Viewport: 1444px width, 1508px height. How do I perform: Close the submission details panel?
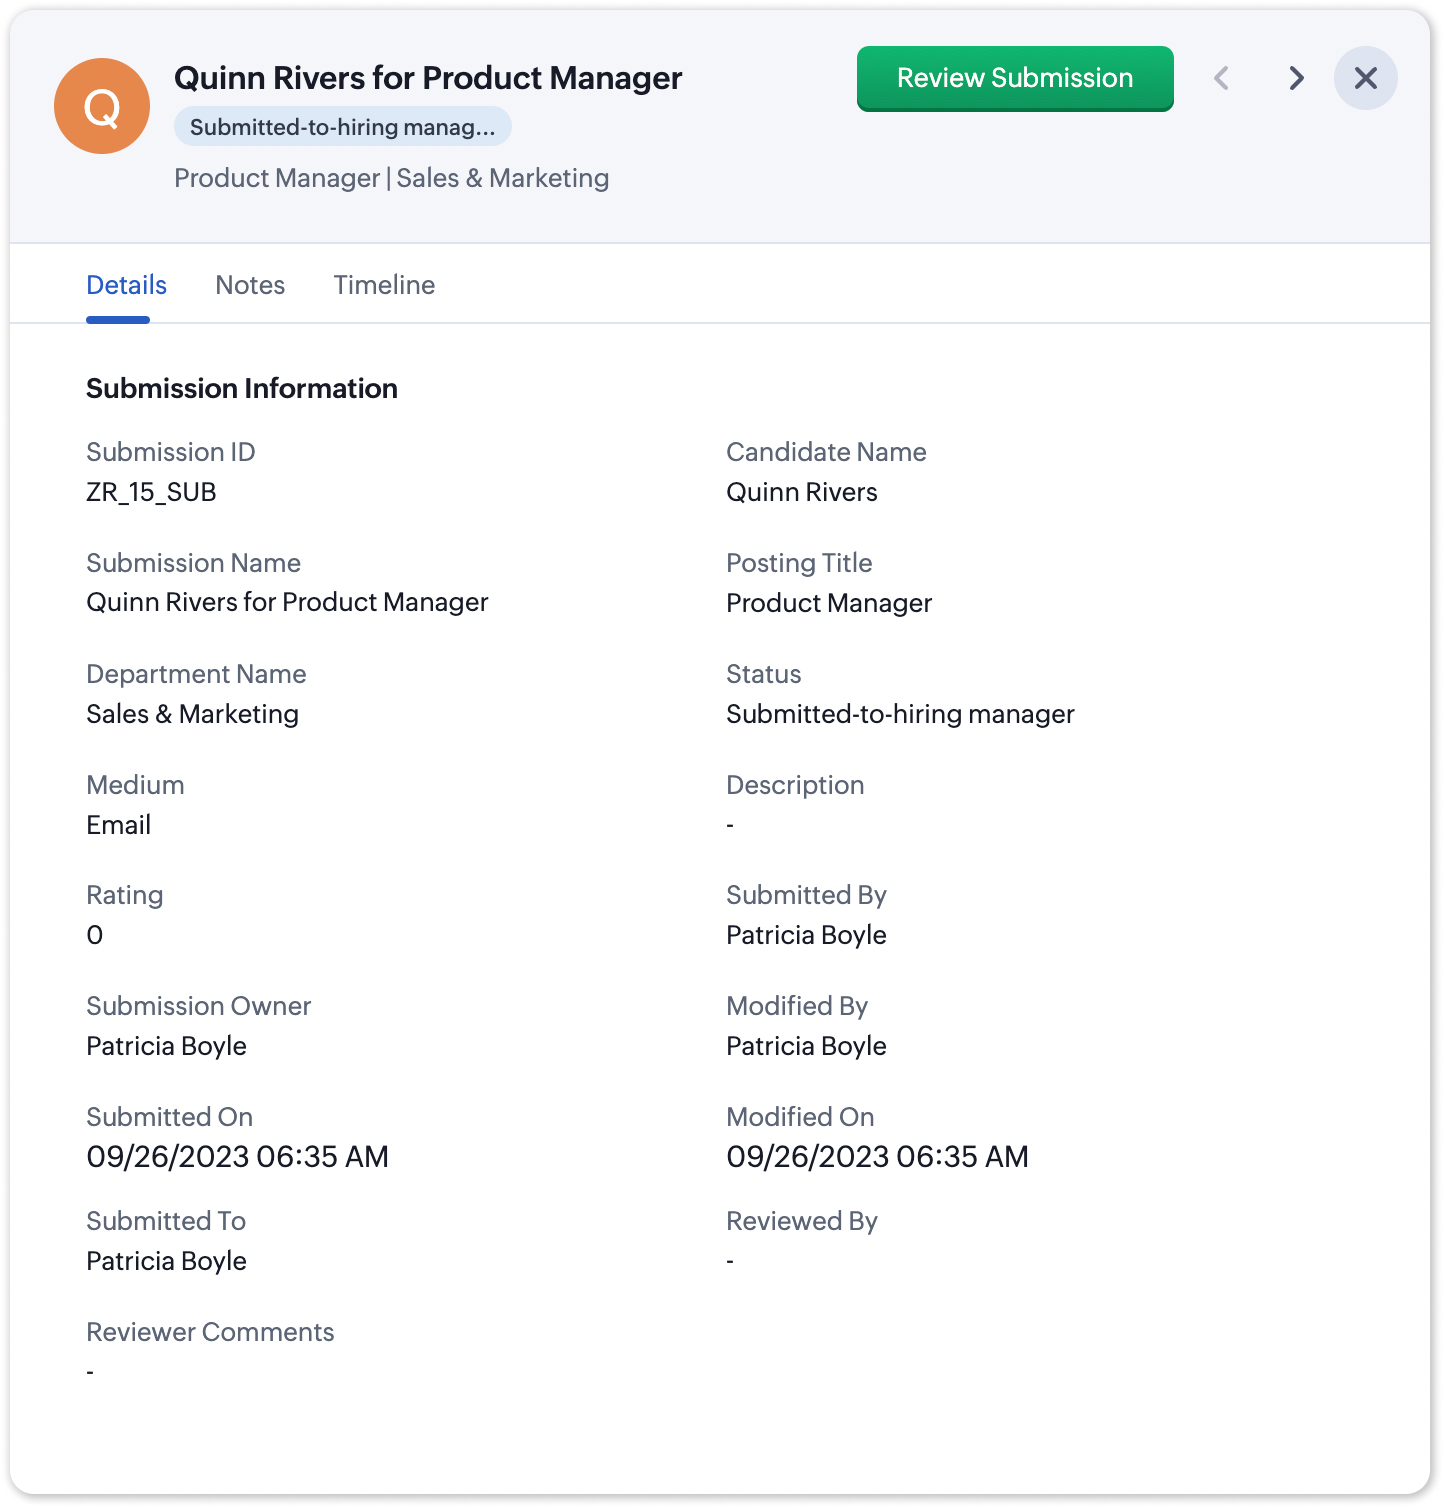coord(1365,78)
